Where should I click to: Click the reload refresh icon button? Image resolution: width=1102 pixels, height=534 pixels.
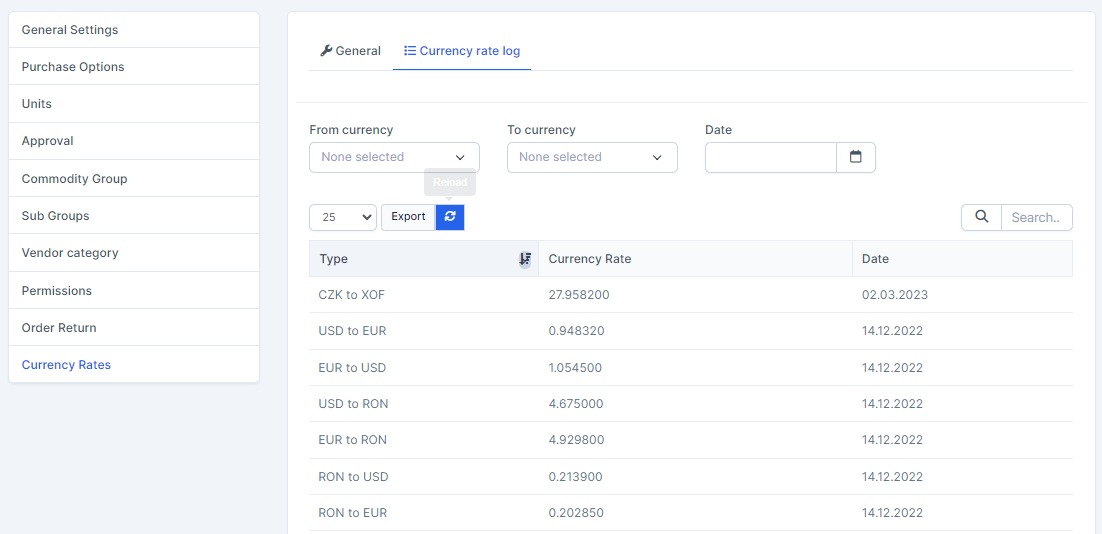[450, 217]
